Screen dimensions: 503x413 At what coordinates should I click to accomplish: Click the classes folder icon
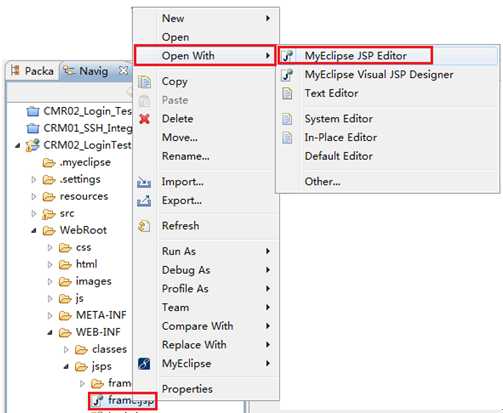81,350
